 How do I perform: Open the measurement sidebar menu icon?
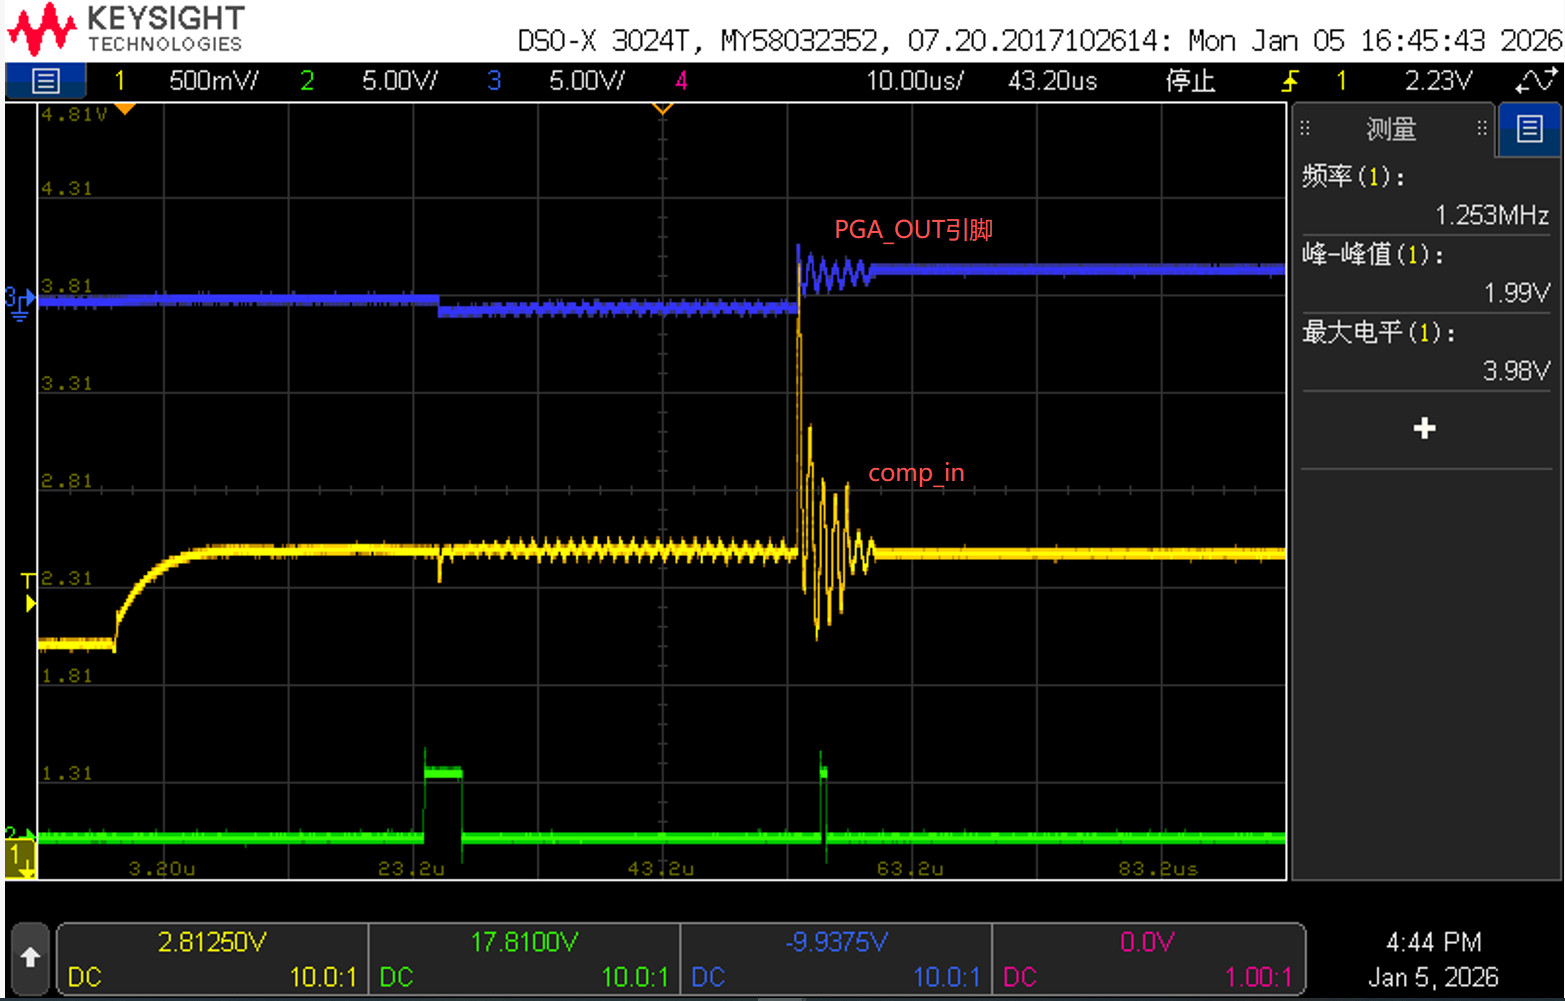click(x=1529, y=128)
